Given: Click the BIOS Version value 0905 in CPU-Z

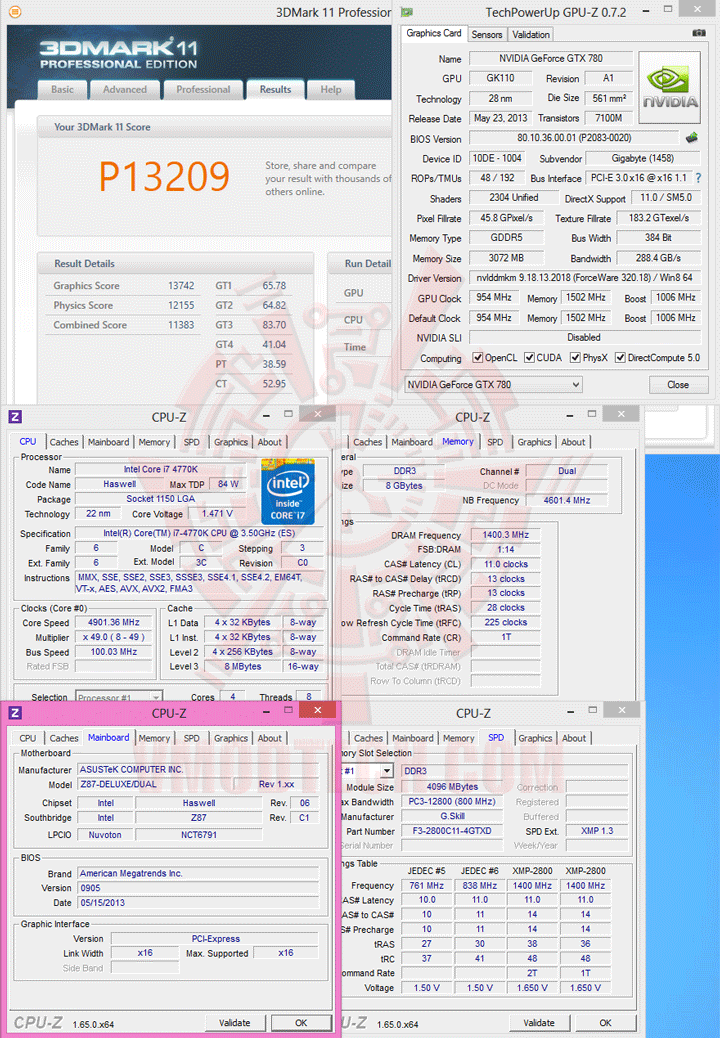Looking at the screenshot, I should coord(199,888).
